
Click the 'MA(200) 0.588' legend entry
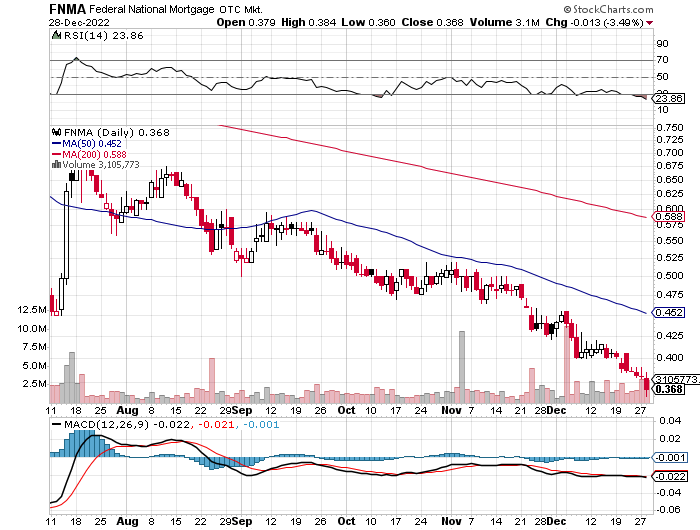point(94,154)
